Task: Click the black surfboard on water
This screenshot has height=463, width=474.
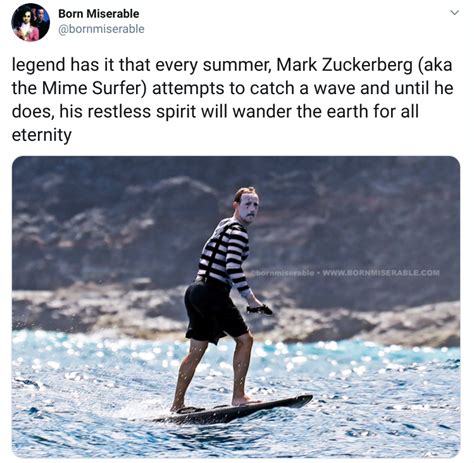Action: pyautogui.click(x=233, y=410)
